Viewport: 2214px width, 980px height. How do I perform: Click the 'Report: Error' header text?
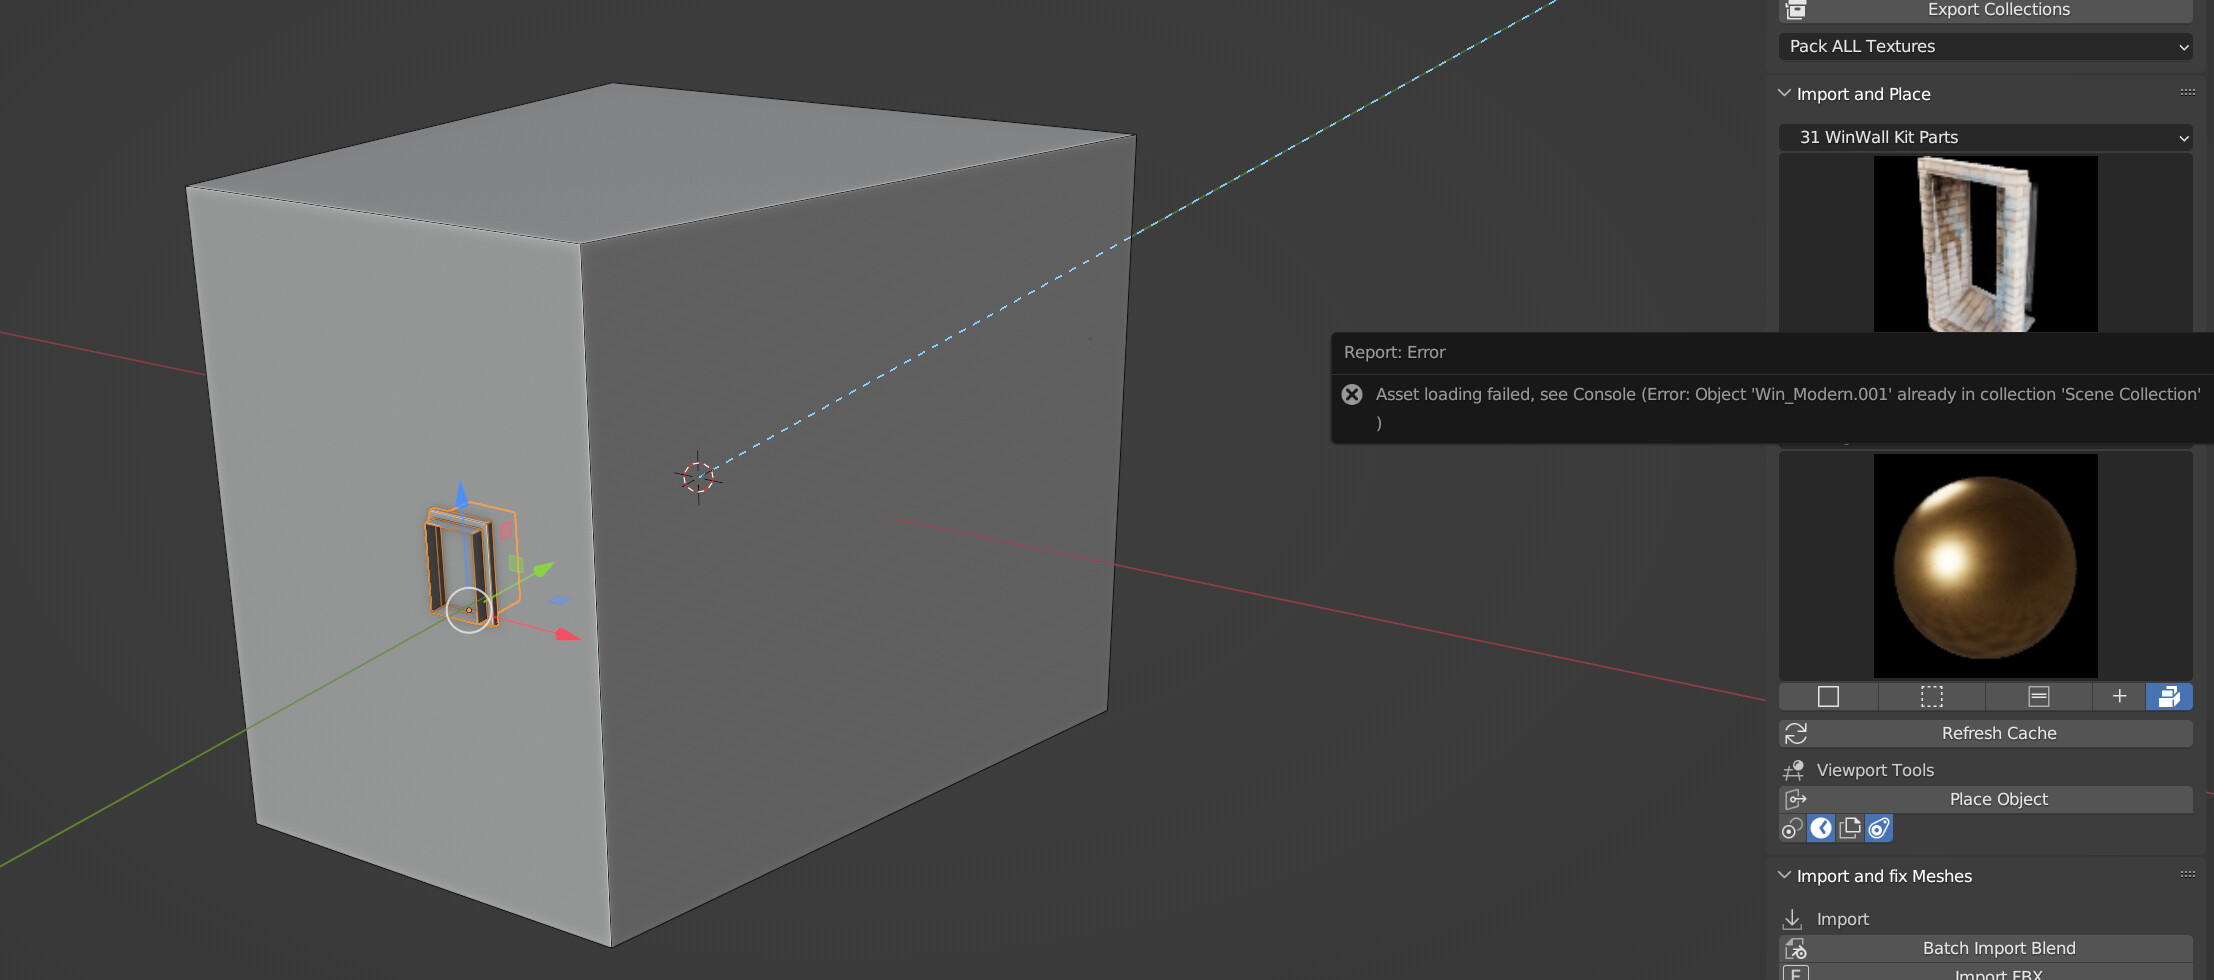coord(1394,352)
